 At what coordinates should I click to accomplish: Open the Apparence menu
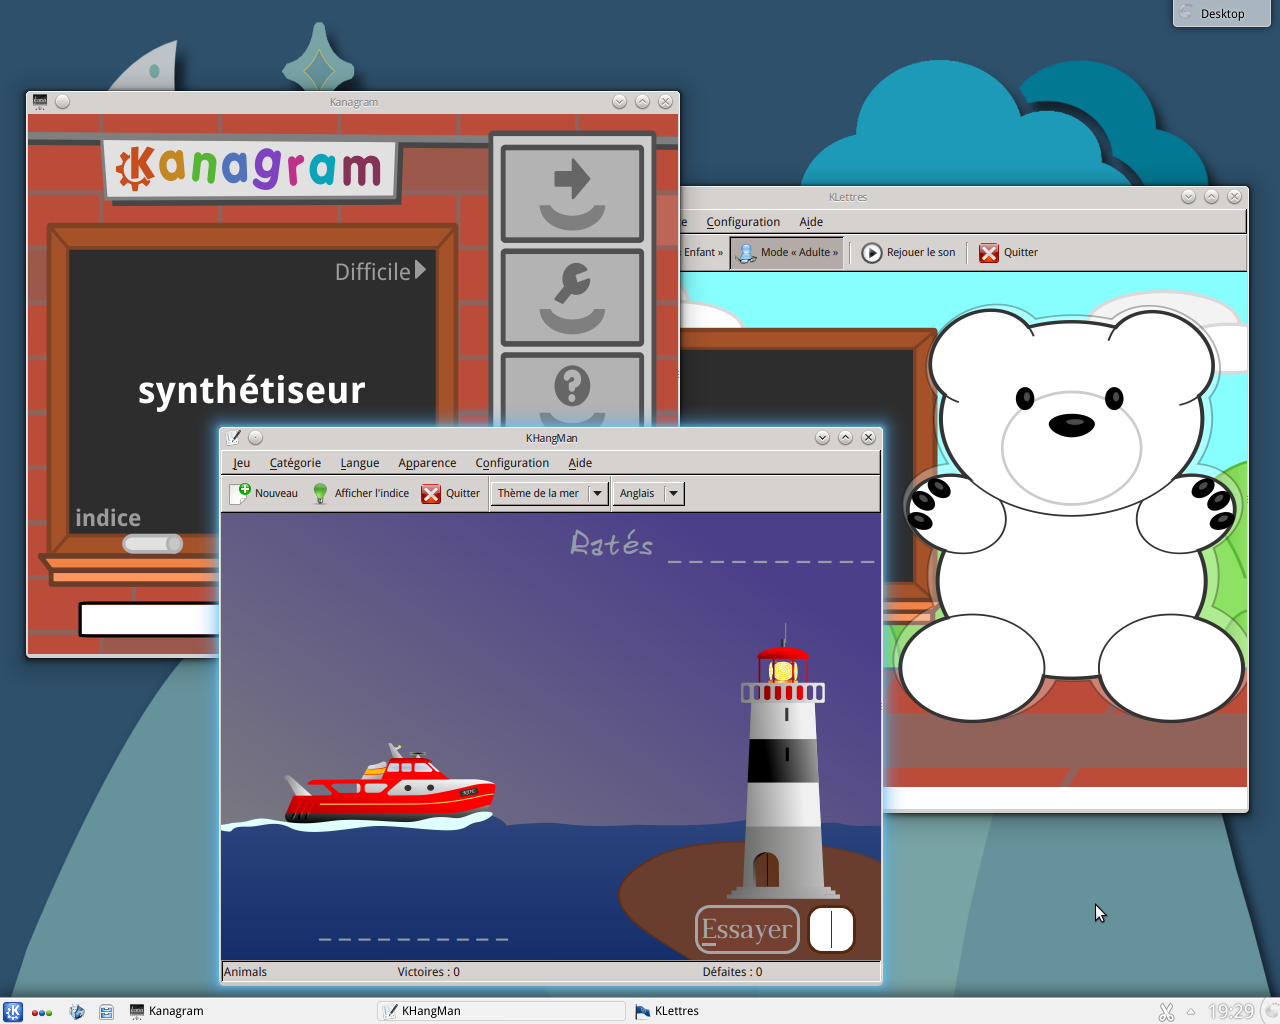point(427,463)
